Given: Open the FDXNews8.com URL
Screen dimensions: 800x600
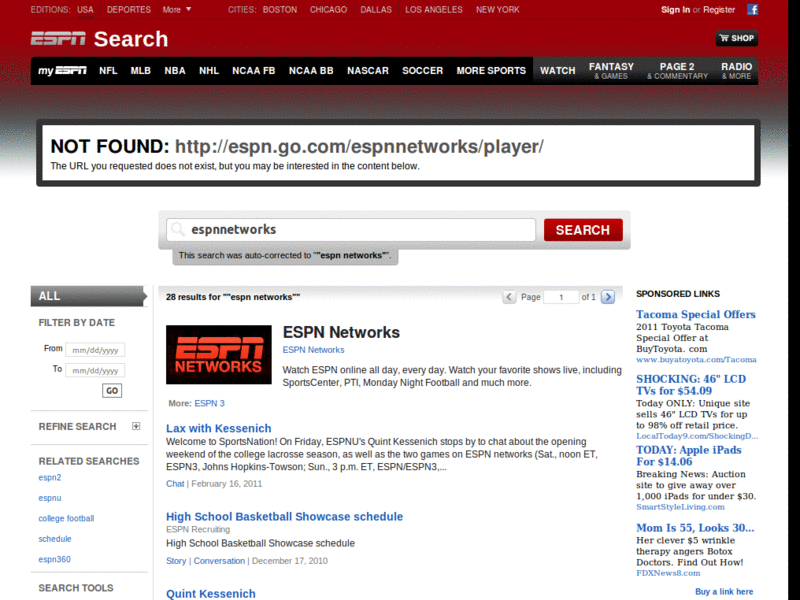Looking at the screenshot, I should coord(668,573).
